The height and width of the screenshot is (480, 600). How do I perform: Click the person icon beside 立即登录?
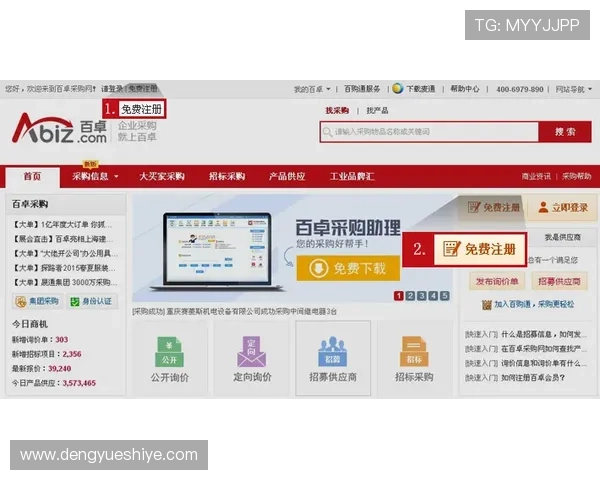tap(543, 207)
